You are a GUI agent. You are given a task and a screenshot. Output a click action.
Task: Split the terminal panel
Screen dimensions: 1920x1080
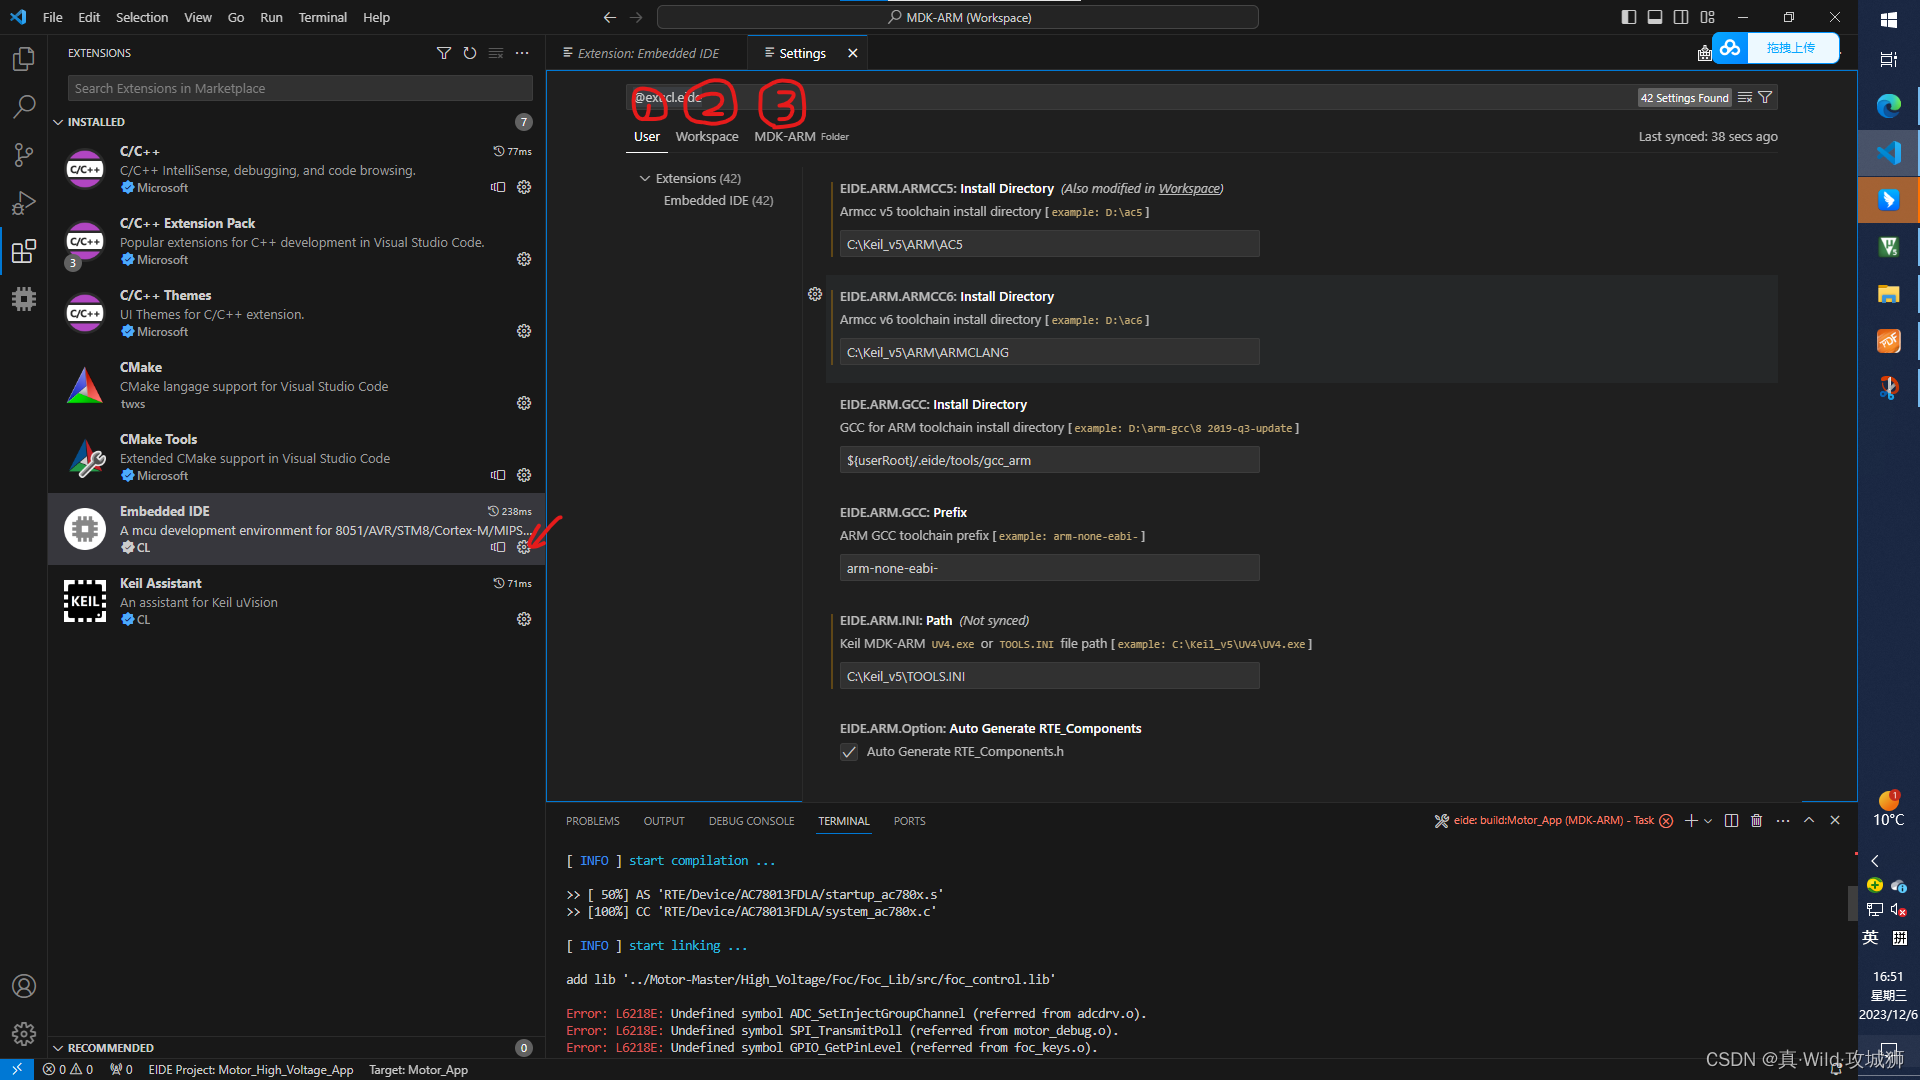[x=1732, y=820]
